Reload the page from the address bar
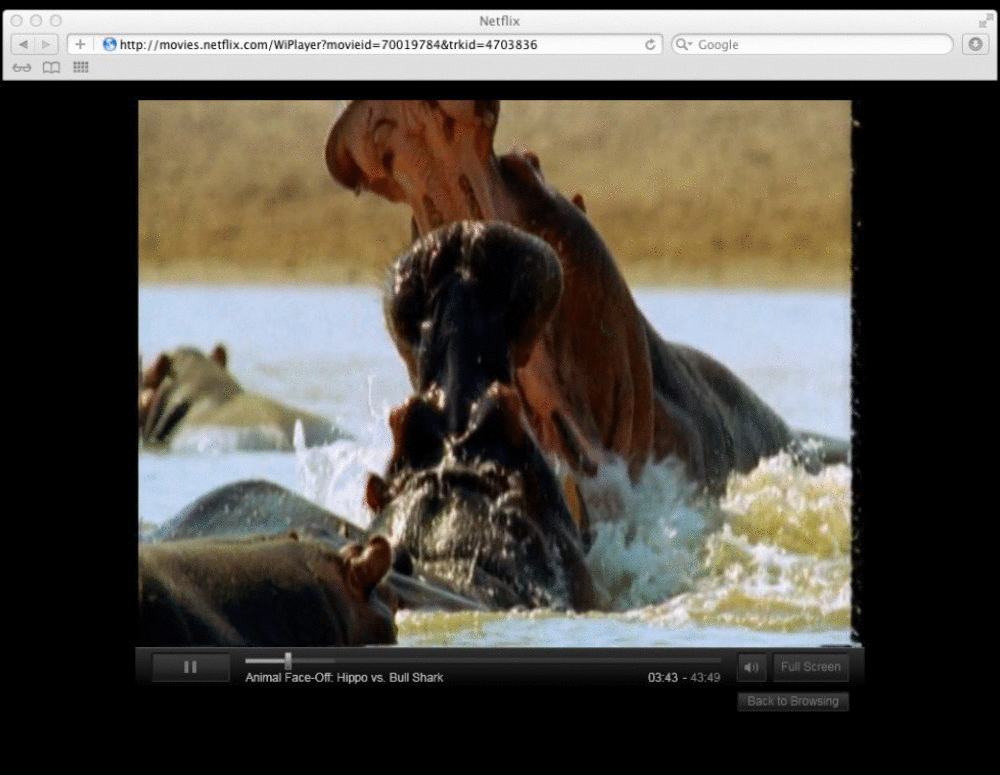The image size is (1000, 775). pos(650,44)
